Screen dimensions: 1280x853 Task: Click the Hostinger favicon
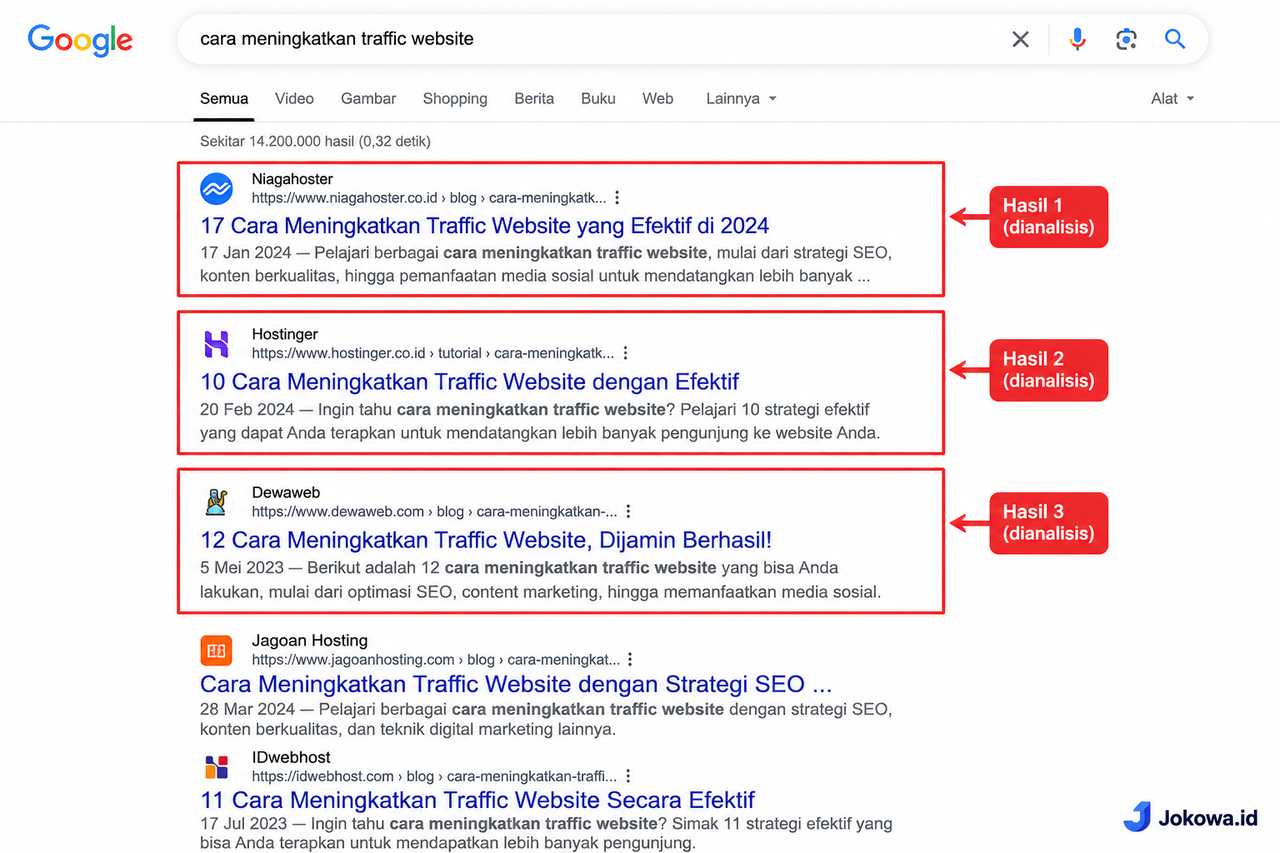216,344
